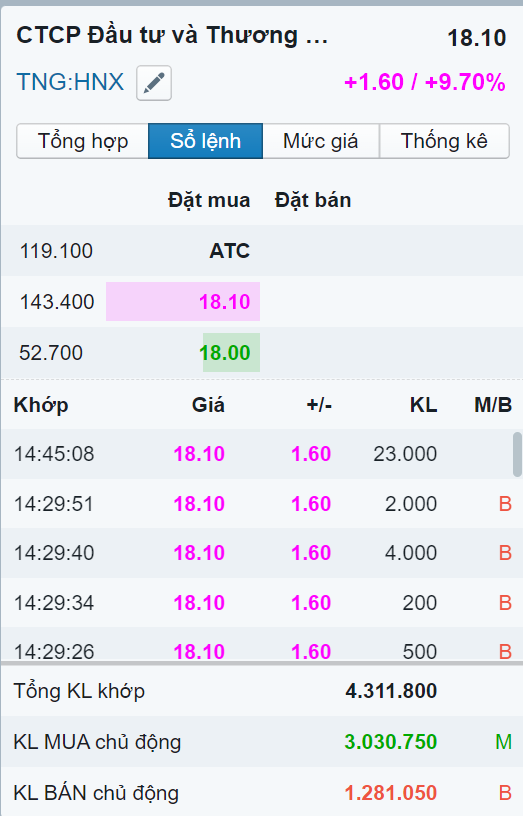Click the KL MUA chủ động value 3.030.750
This screenshot has width=523, height=816.
(390, 742)
